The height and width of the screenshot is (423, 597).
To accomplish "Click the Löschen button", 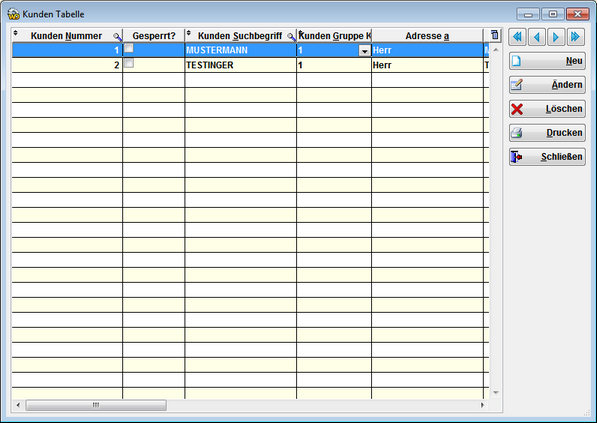I will click(x=547, y=109).
